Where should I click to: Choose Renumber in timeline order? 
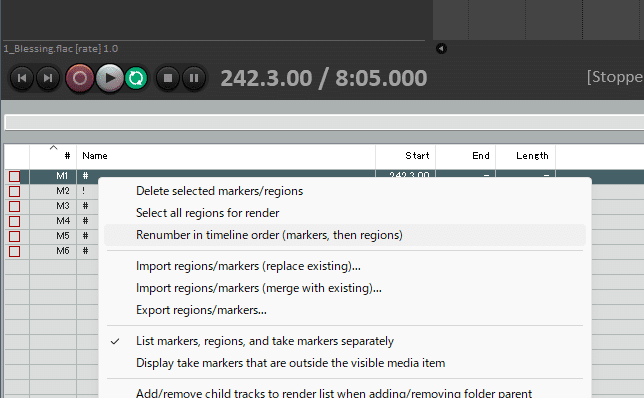[x=345, y=235]
